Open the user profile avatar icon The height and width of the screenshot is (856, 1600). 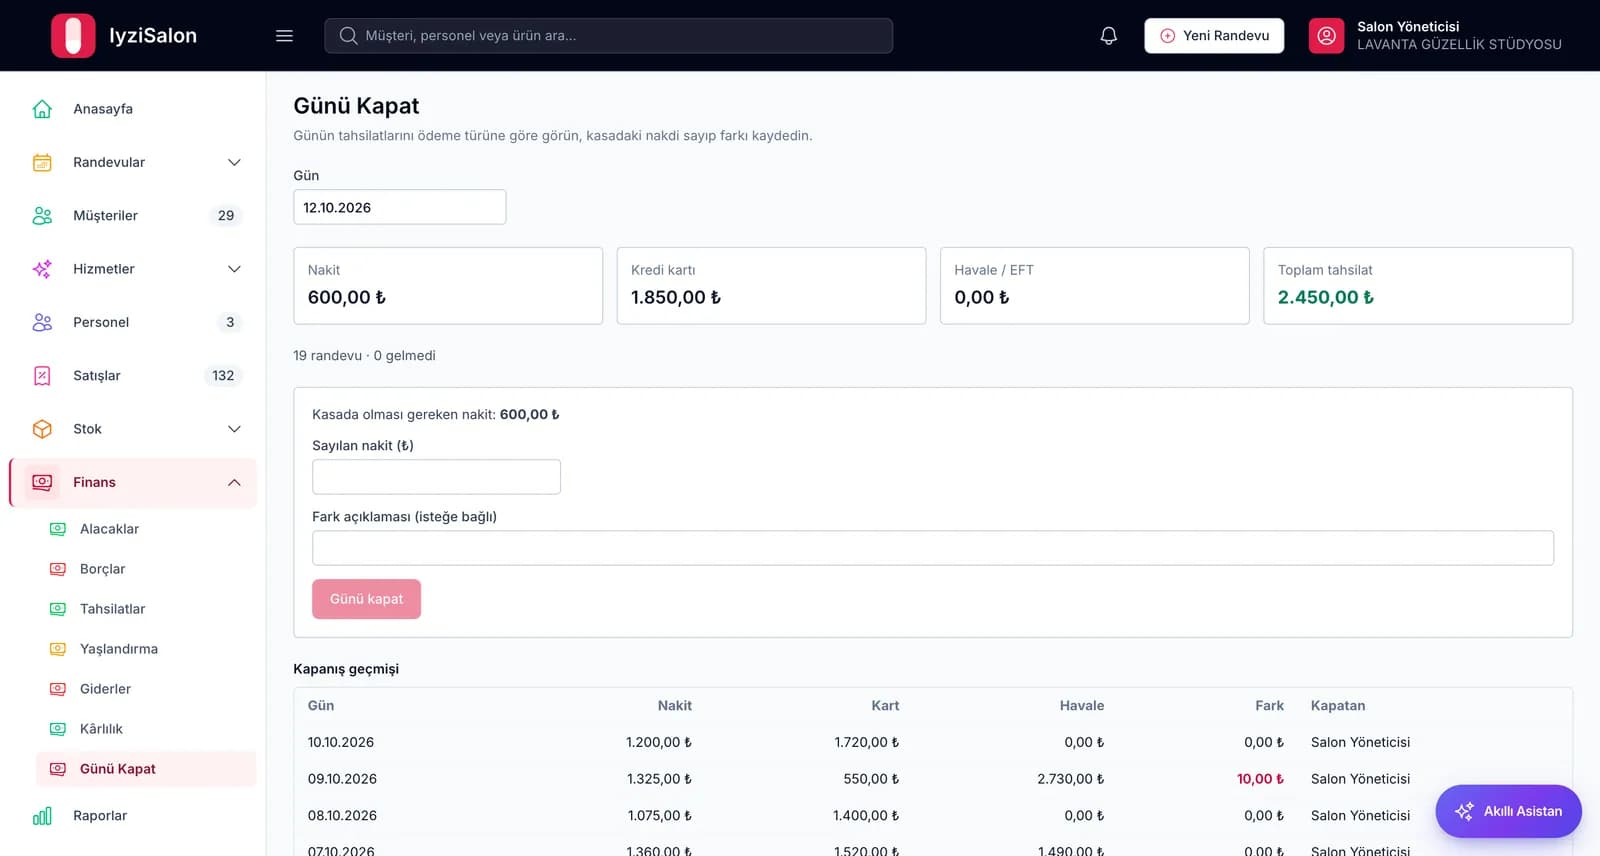click(1326, 36)
